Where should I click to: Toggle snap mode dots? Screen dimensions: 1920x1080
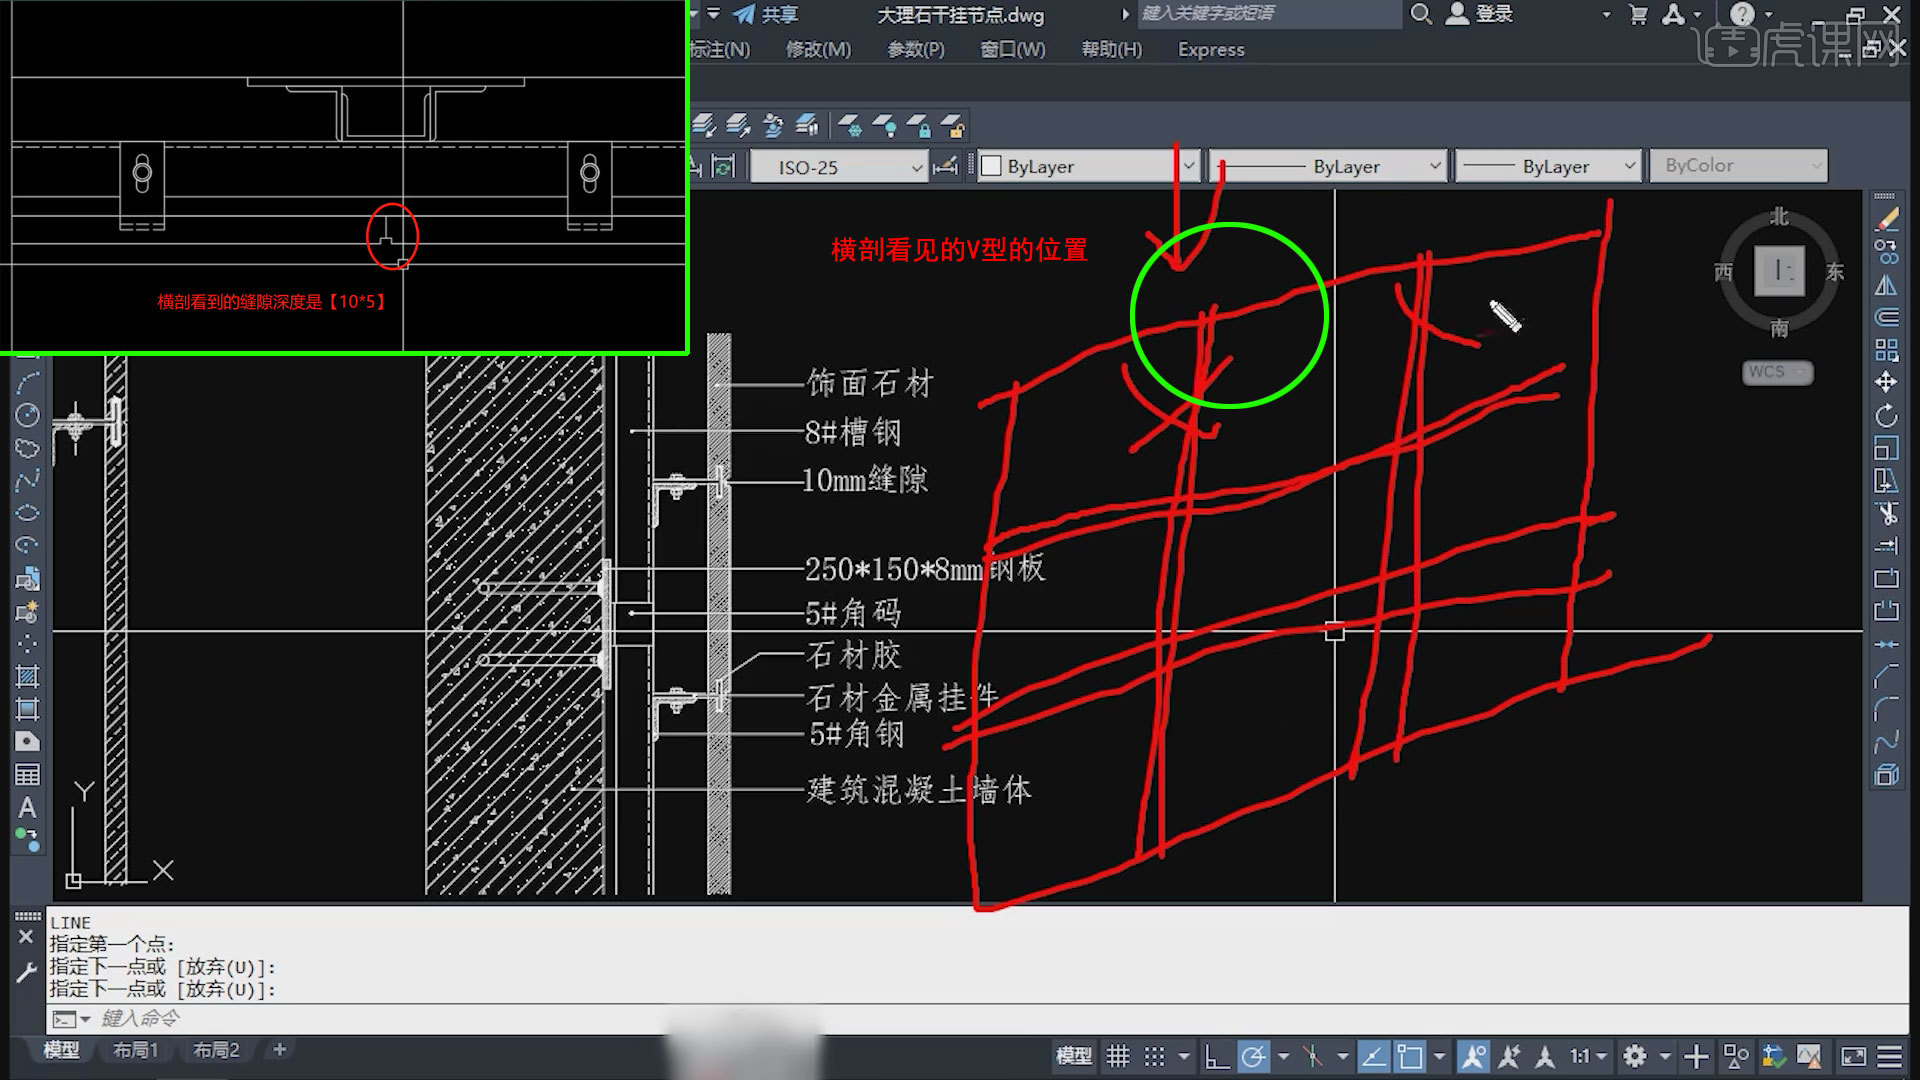(1154, 1056)
